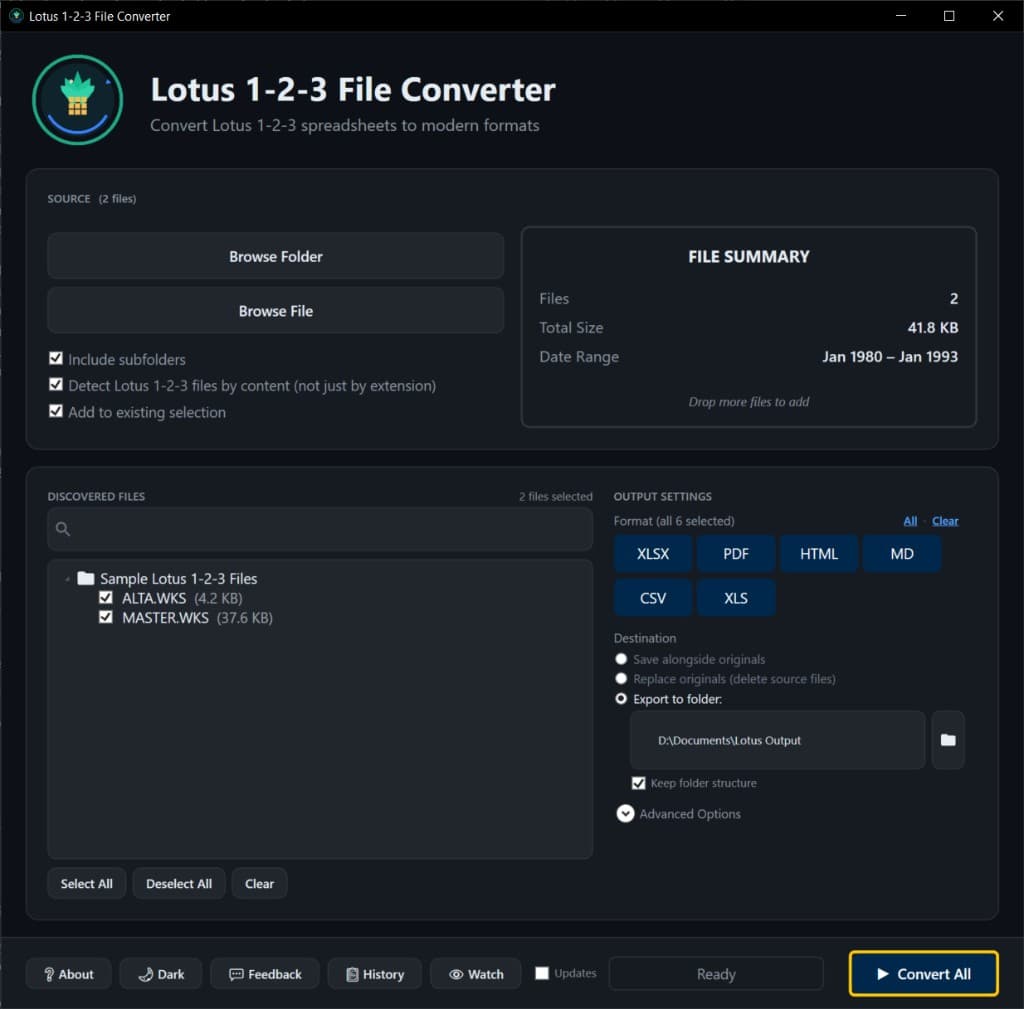Viewport: 1024px width, 1009px height.
Task: Click the Lotus app icon in title bar
Action: pyautogui.click(x=16, y=16)
